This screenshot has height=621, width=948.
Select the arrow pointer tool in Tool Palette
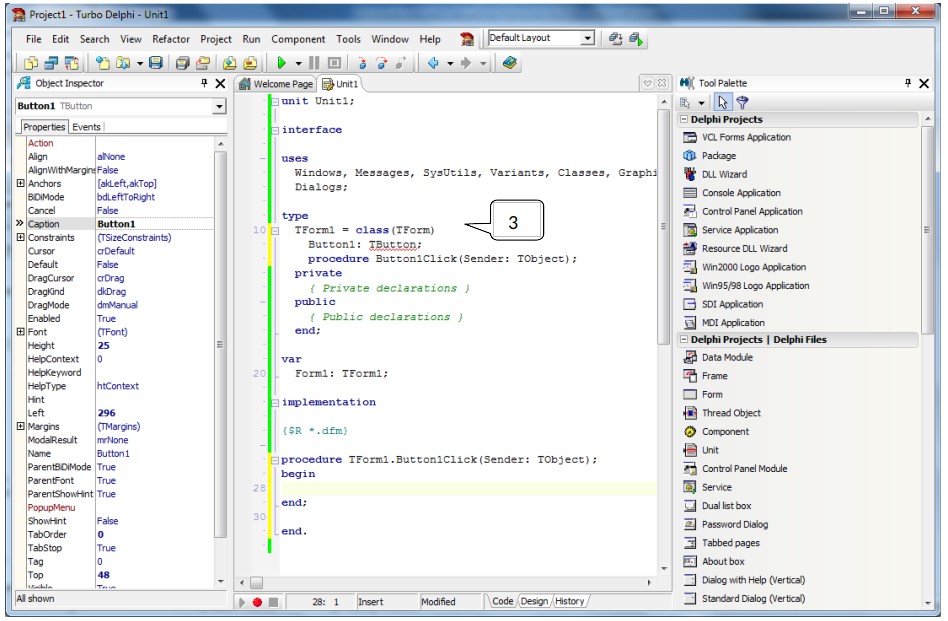(x=723, y=102)
